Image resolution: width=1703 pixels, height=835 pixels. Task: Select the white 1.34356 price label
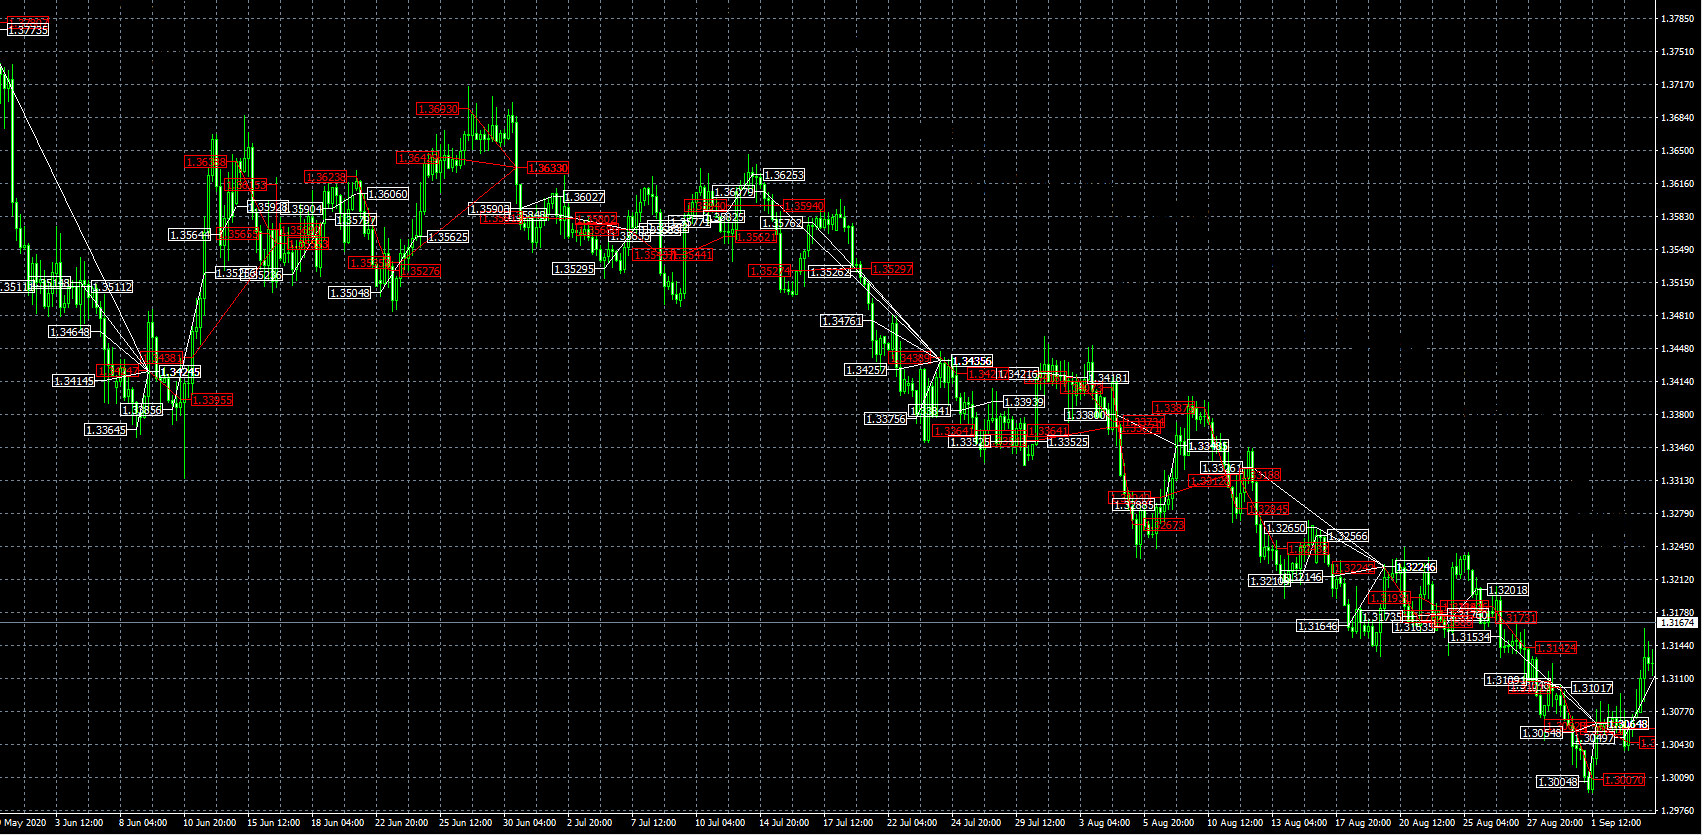click(x=972, y=361)
